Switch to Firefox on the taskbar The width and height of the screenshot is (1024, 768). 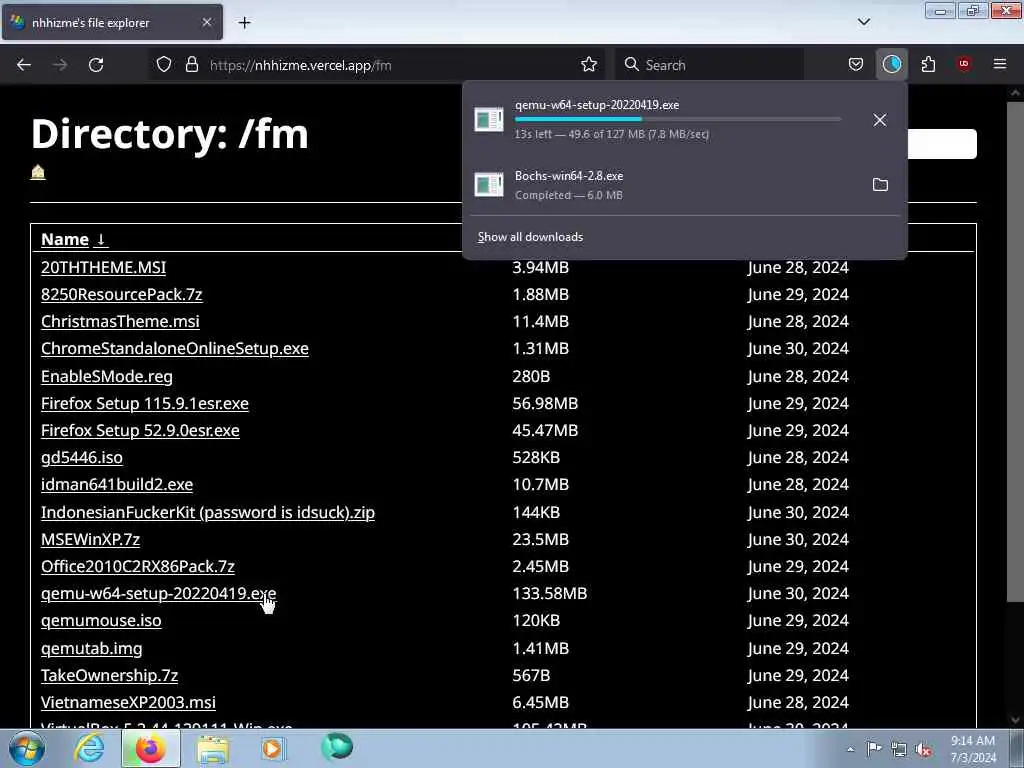(151, 748)
